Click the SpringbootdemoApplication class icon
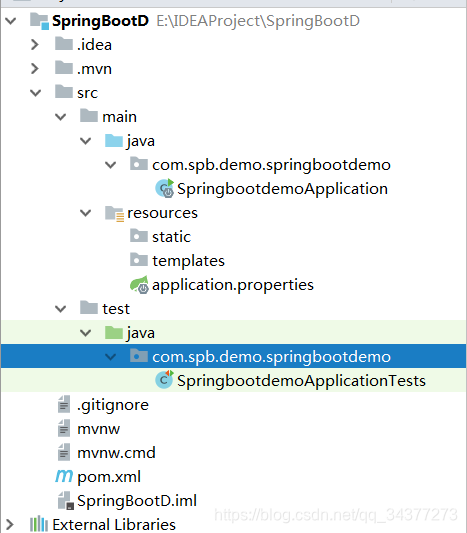The width and height of the screenshot is (467, 533). 165,188
